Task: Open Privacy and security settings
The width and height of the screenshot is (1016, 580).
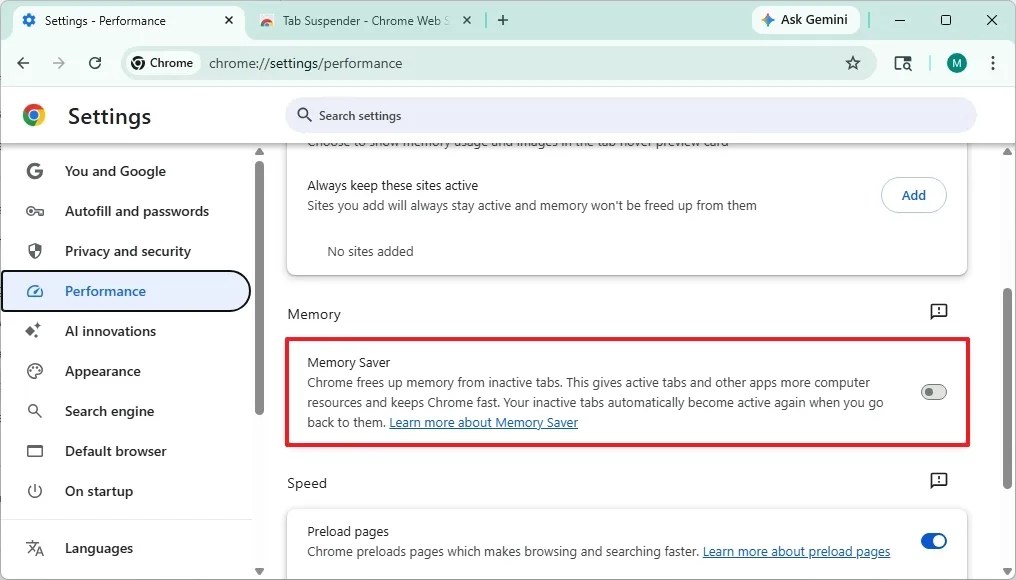Action: (x=126, y=251)
